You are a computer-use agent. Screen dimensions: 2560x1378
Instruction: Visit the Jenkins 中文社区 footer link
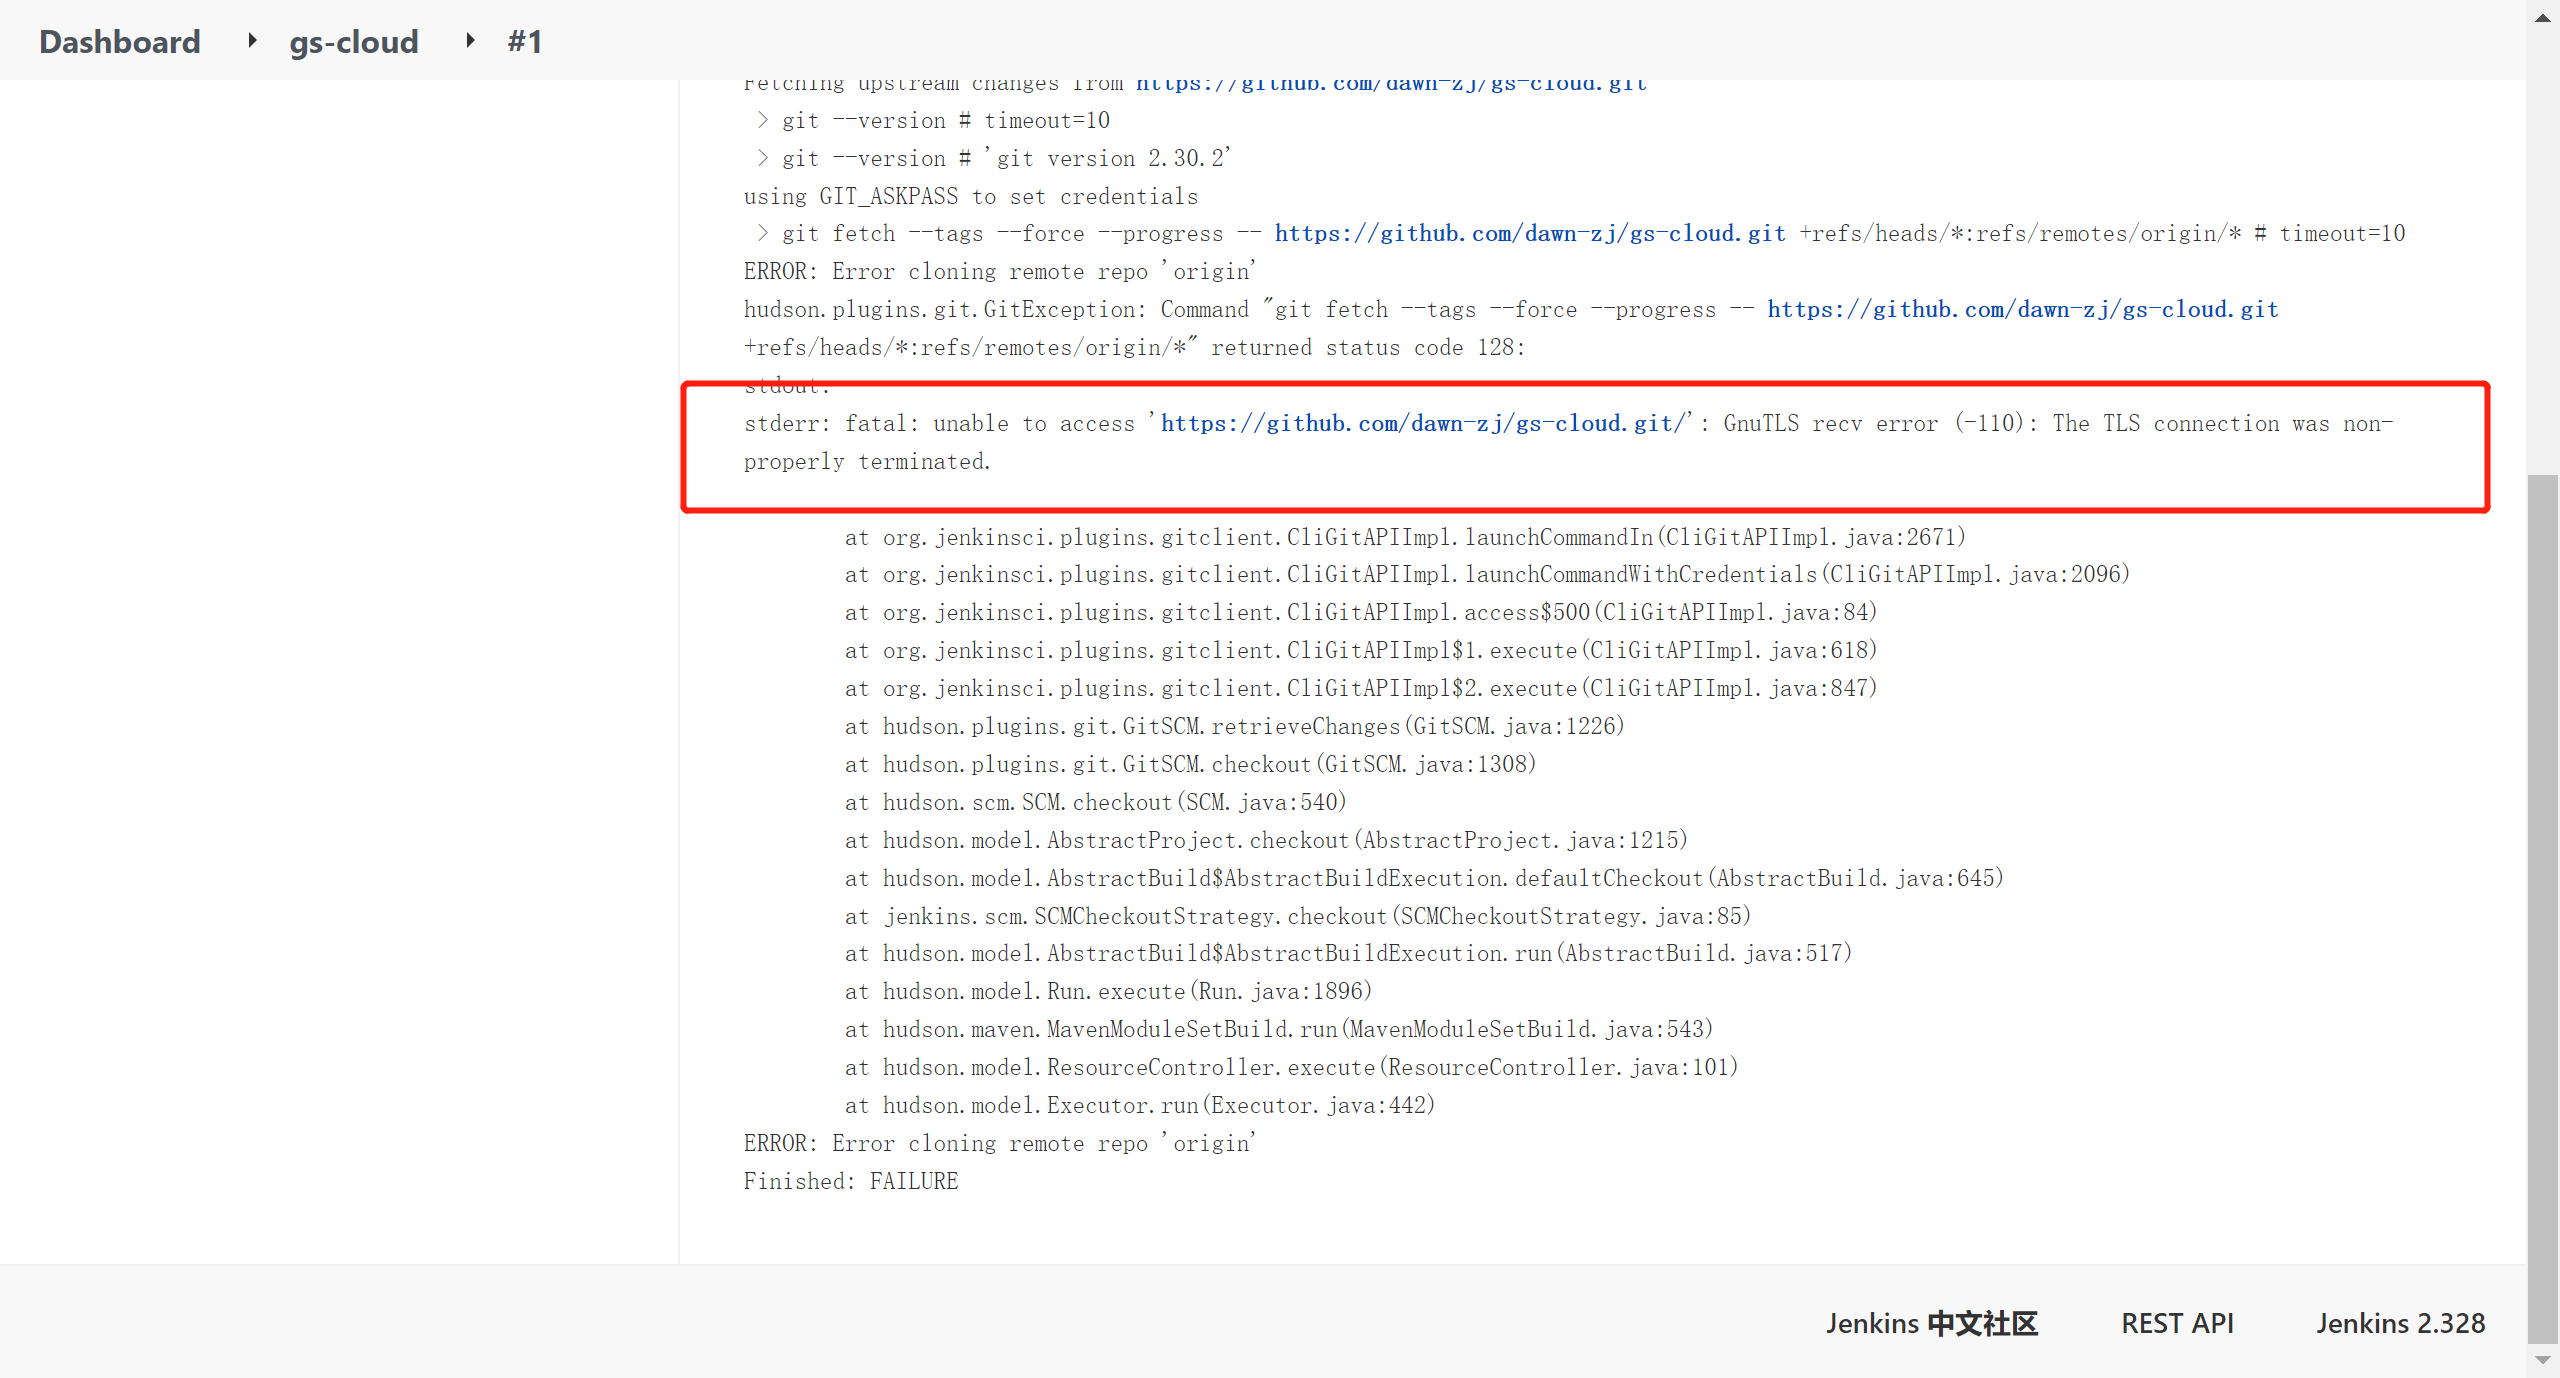1930,1322
